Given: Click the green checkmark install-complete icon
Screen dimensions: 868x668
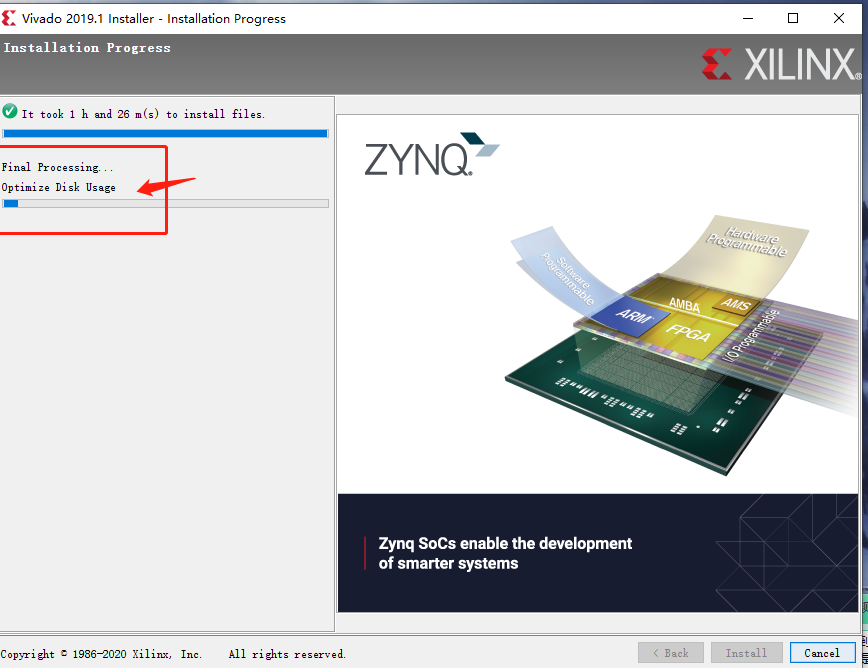Looking at the screenshot, I should pyautogui.click(x=10, y=111).
